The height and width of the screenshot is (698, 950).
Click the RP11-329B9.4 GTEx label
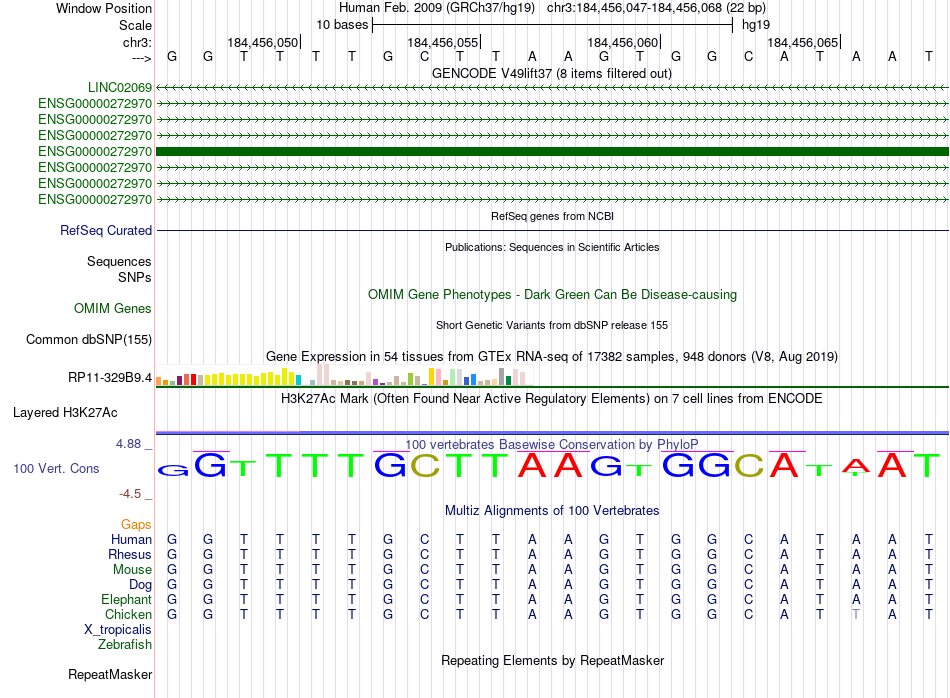point(110,378)
